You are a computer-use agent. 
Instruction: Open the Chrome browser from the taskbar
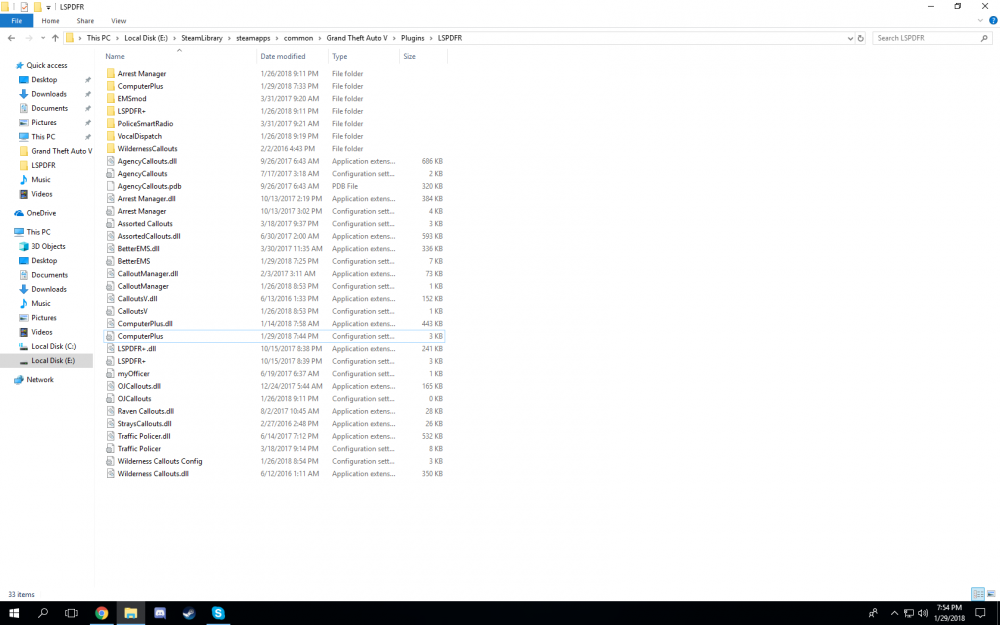point(101,613)
